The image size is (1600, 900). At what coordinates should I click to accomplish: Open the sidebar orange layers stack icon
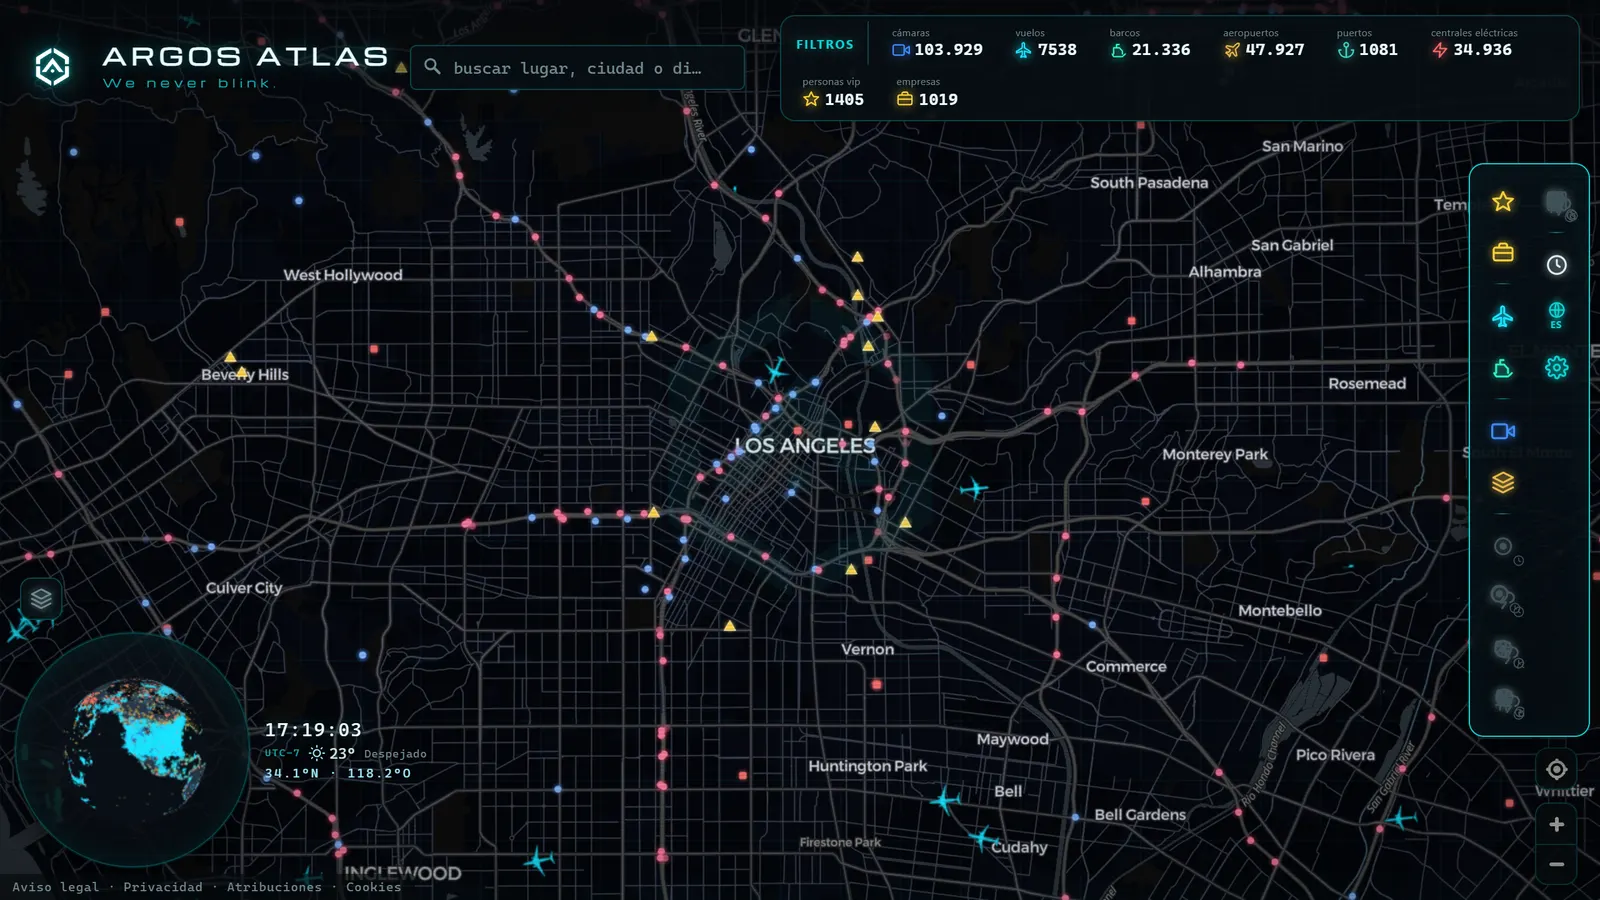coord(1502,482)
